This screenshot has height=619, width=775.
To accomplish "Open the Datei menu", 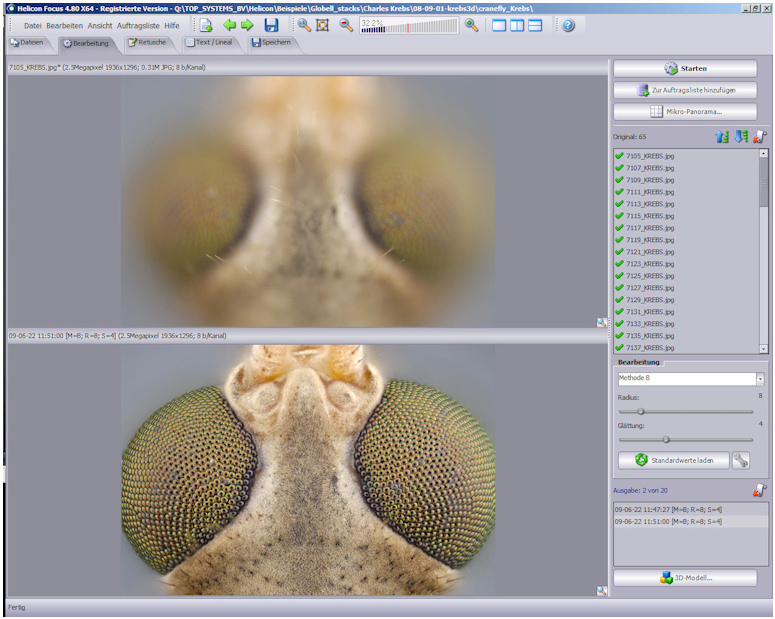I will point(33,26).
